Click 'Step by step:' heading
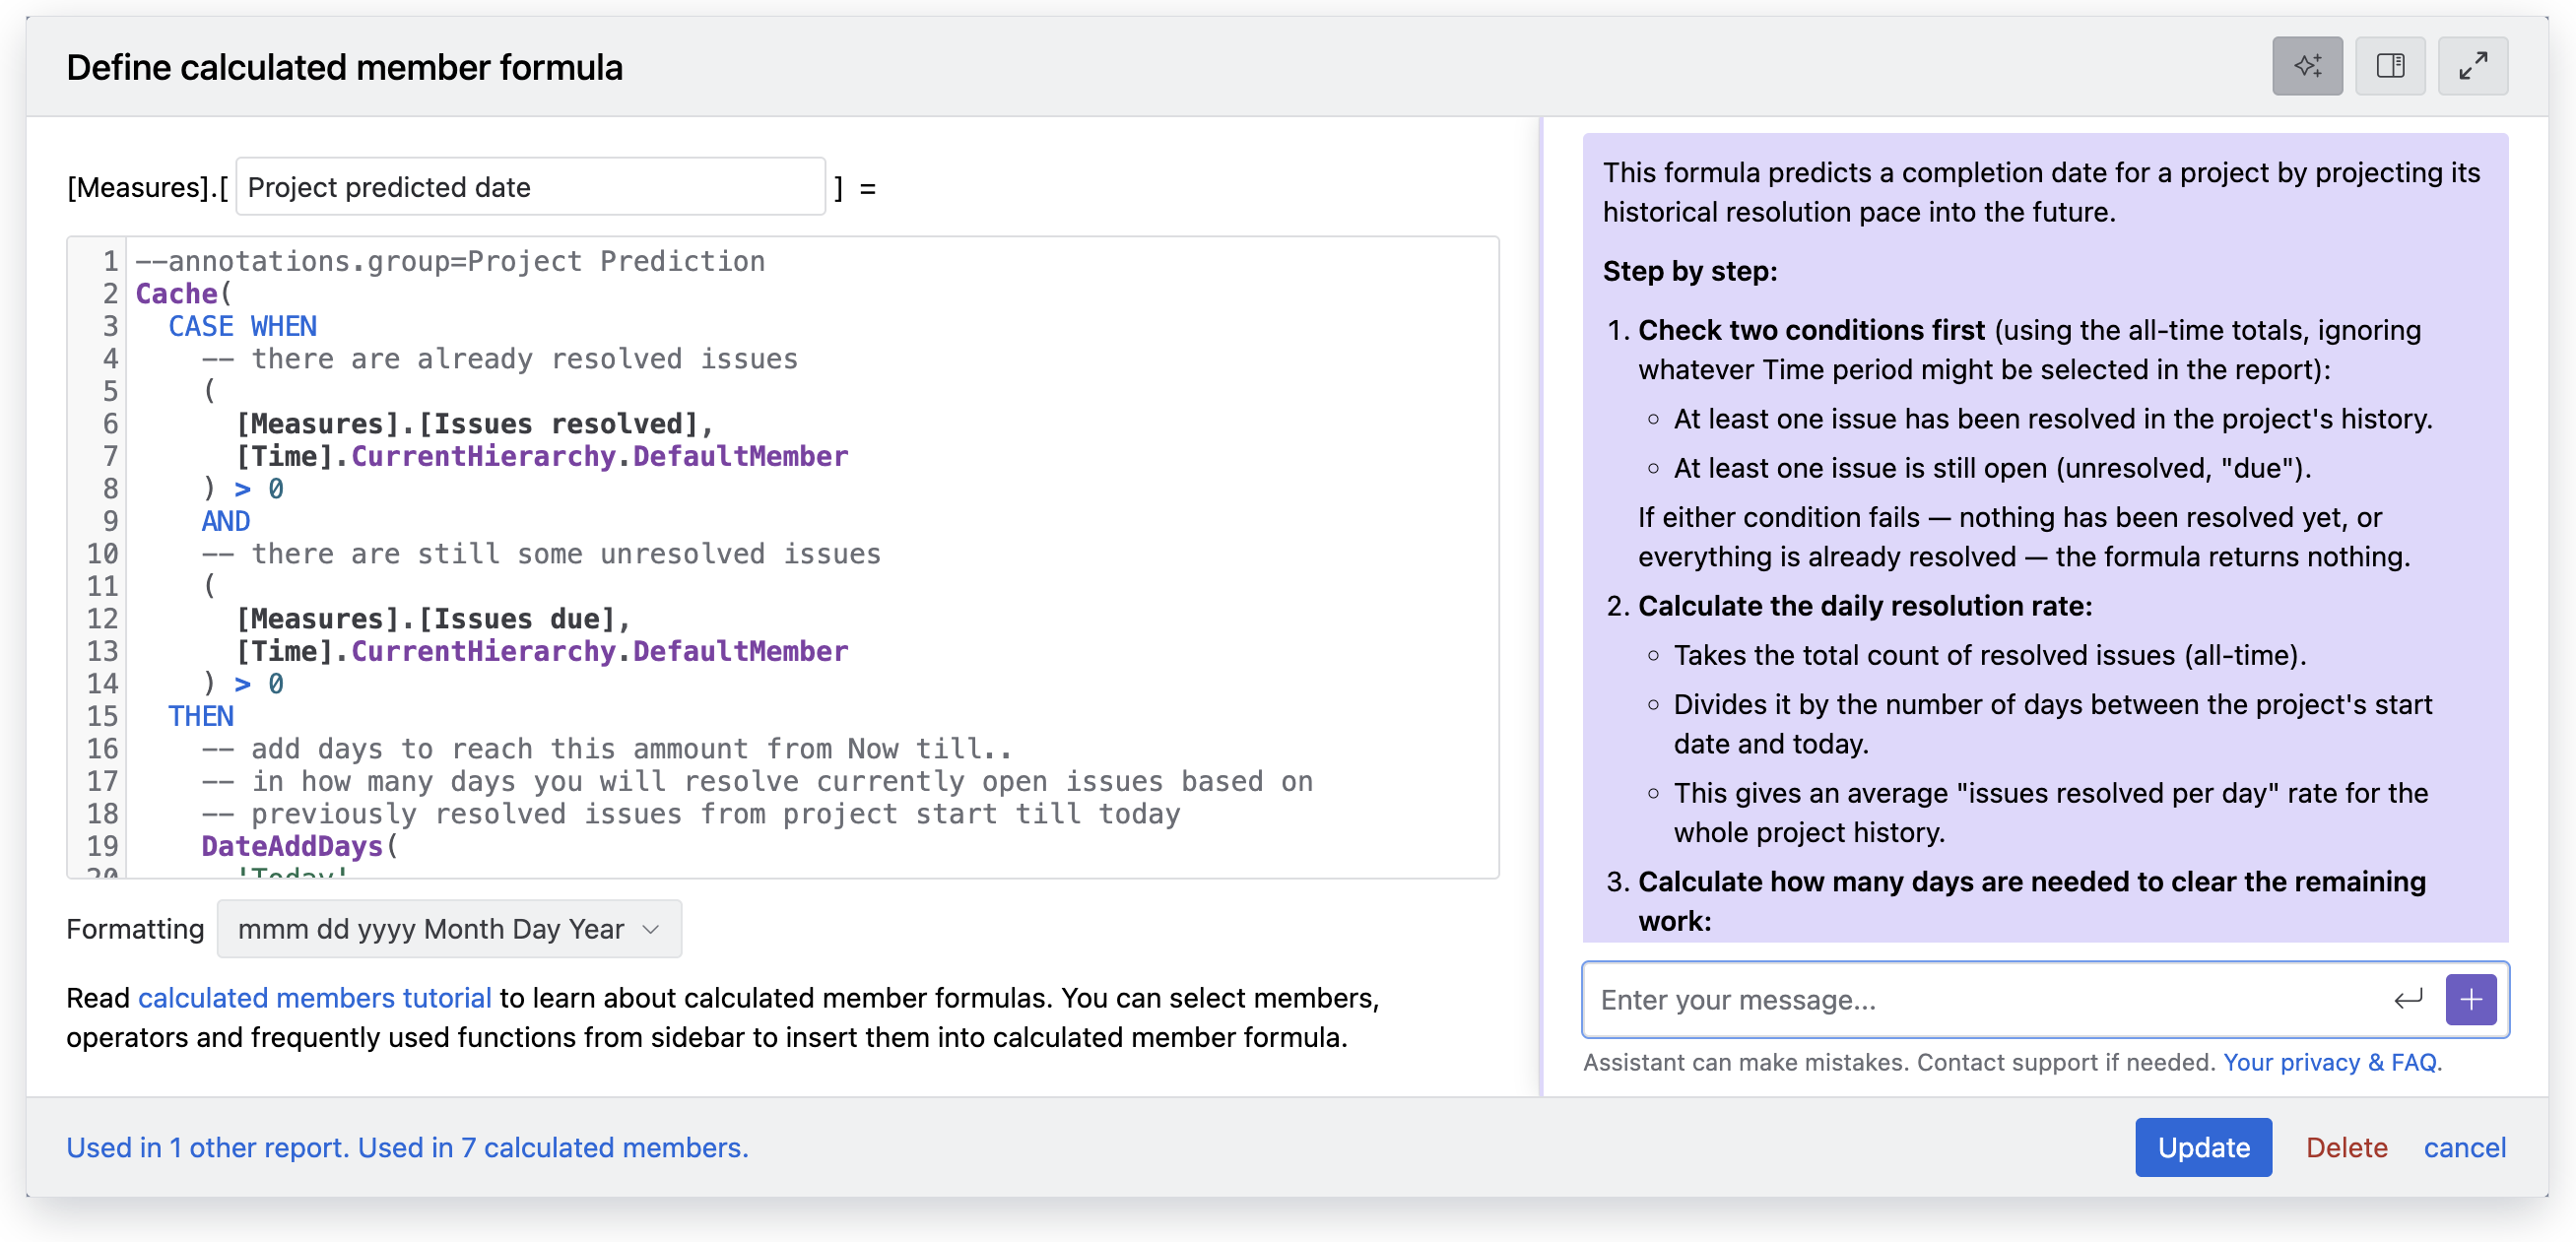 [1690, 271]
